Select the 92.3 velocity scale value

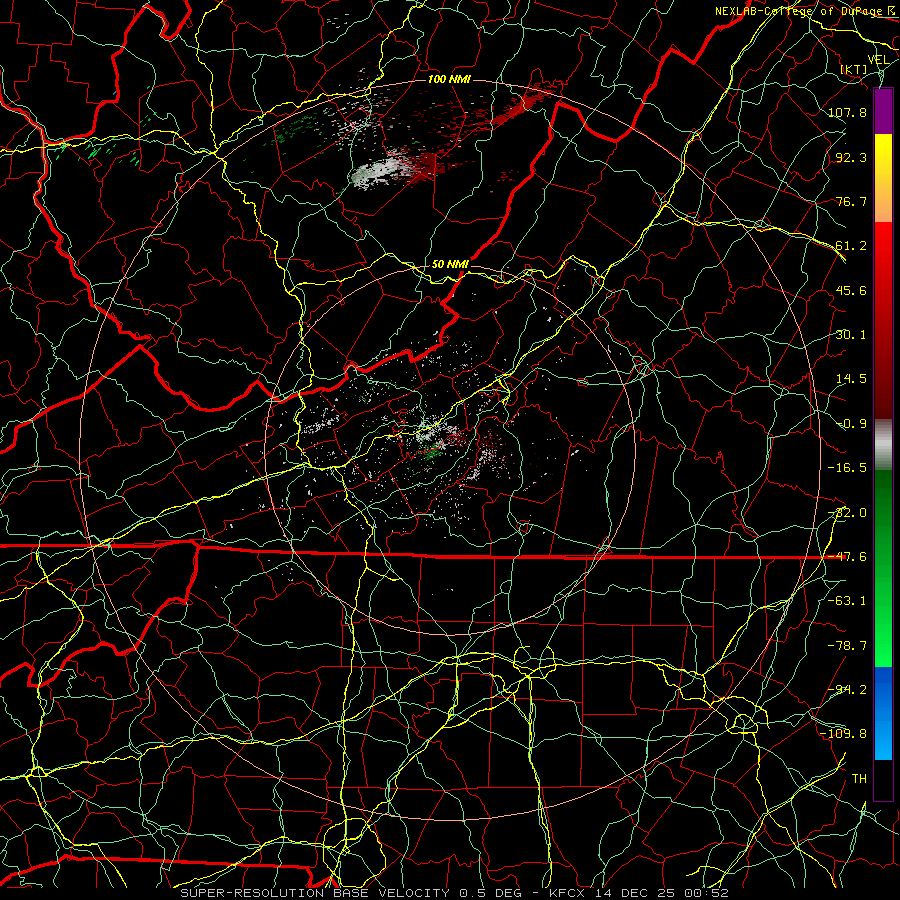pos(851,157)
